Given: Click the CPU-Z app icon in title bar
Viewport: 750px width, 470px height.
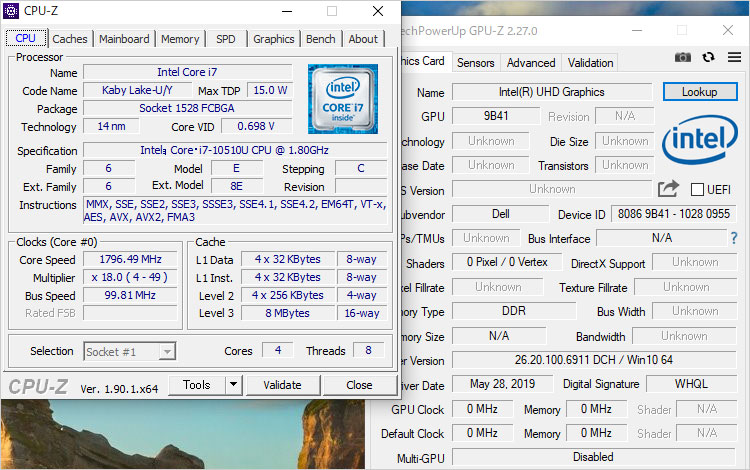Looking at the screenshot, I should [11, 11].
